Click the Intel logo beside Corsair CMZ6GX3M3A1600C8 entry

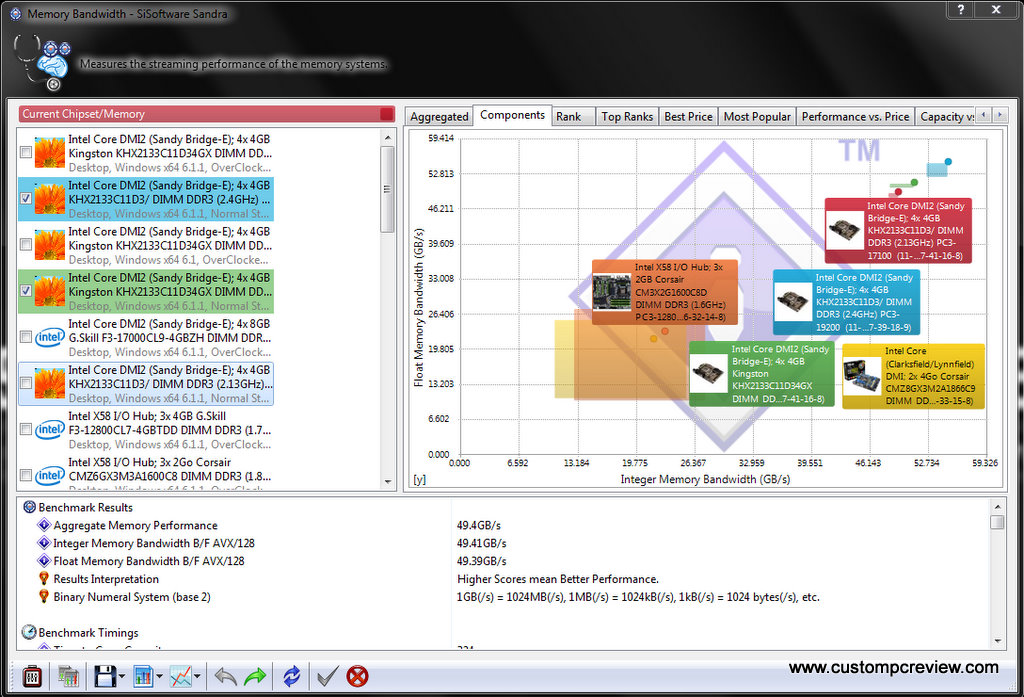(x=50, y=476)
